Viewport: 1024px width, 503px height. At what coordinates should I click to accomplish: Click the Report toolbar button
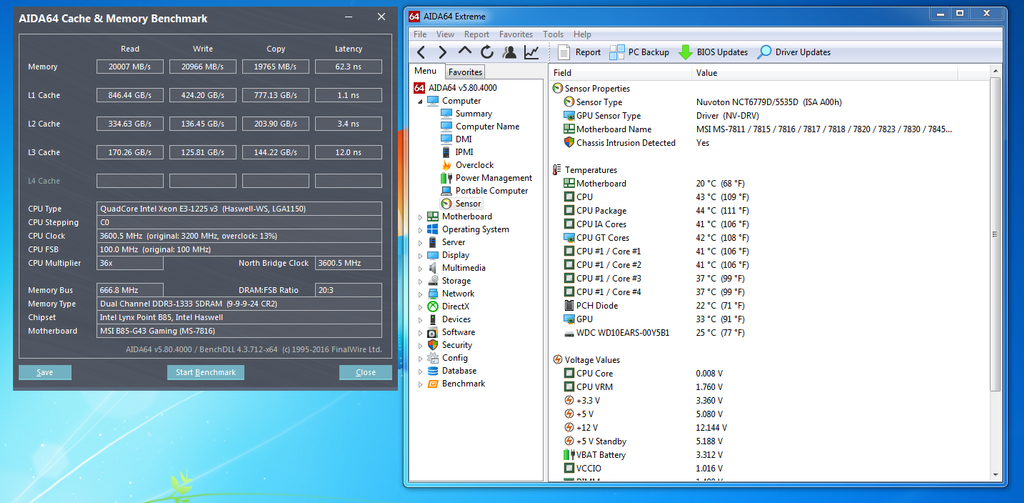579,52
